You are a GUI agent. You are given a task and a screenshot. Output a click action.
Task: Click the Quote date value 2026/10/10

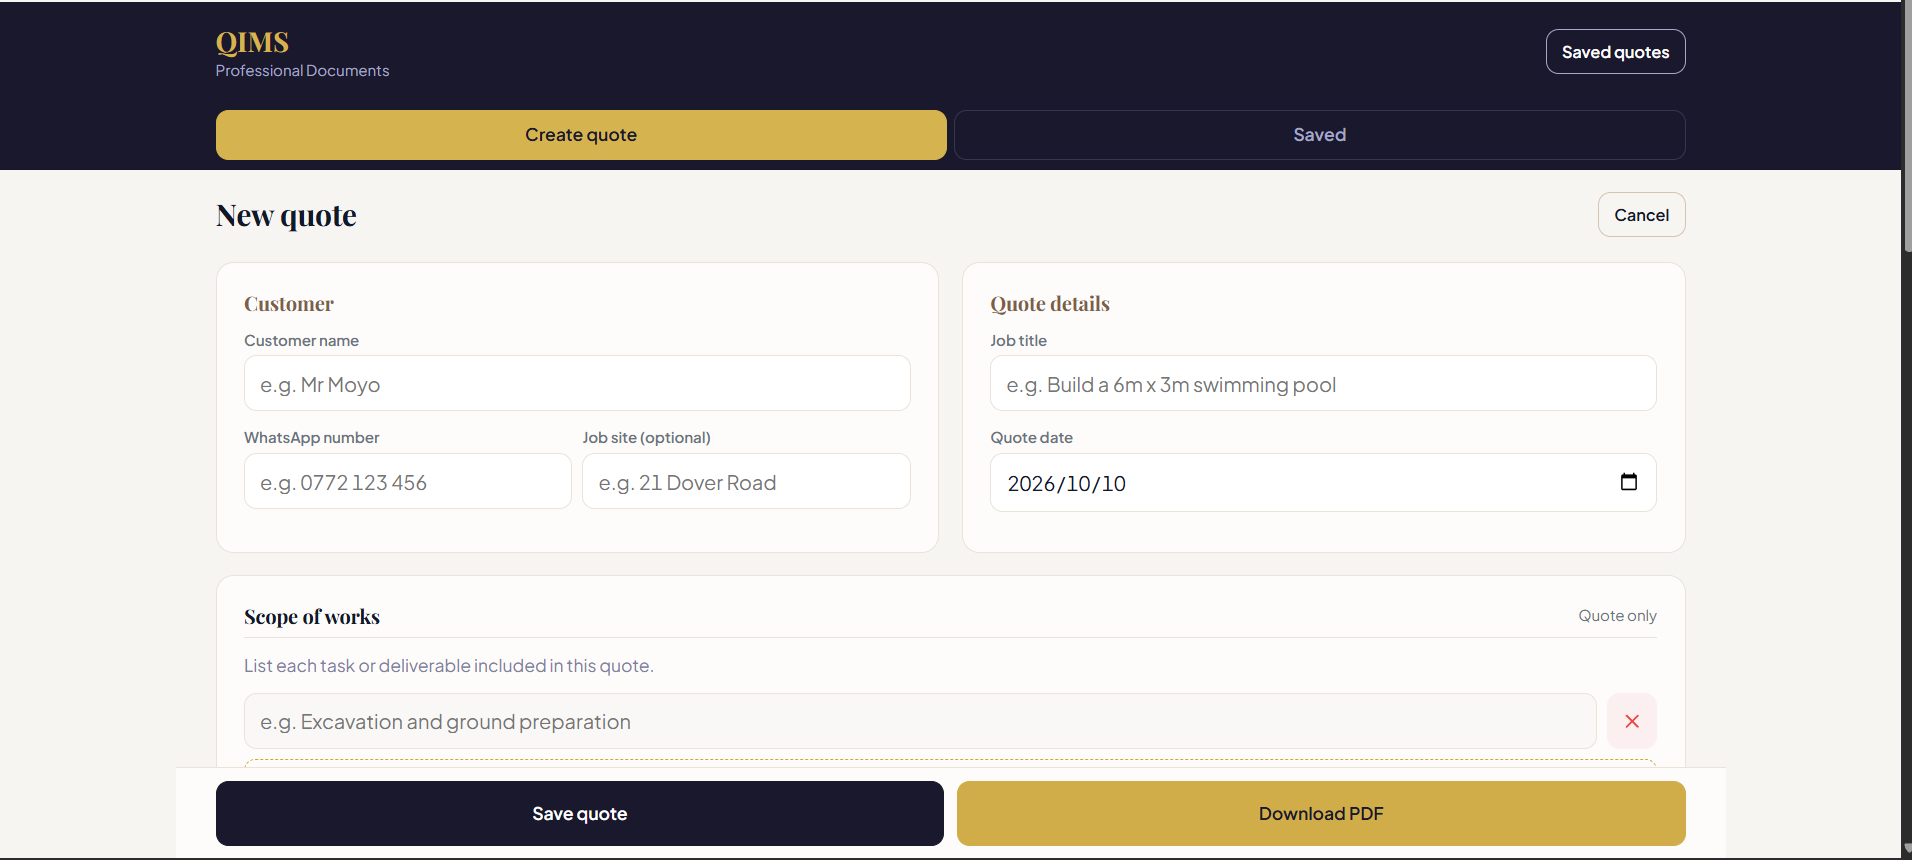[x=1066, y=484]
